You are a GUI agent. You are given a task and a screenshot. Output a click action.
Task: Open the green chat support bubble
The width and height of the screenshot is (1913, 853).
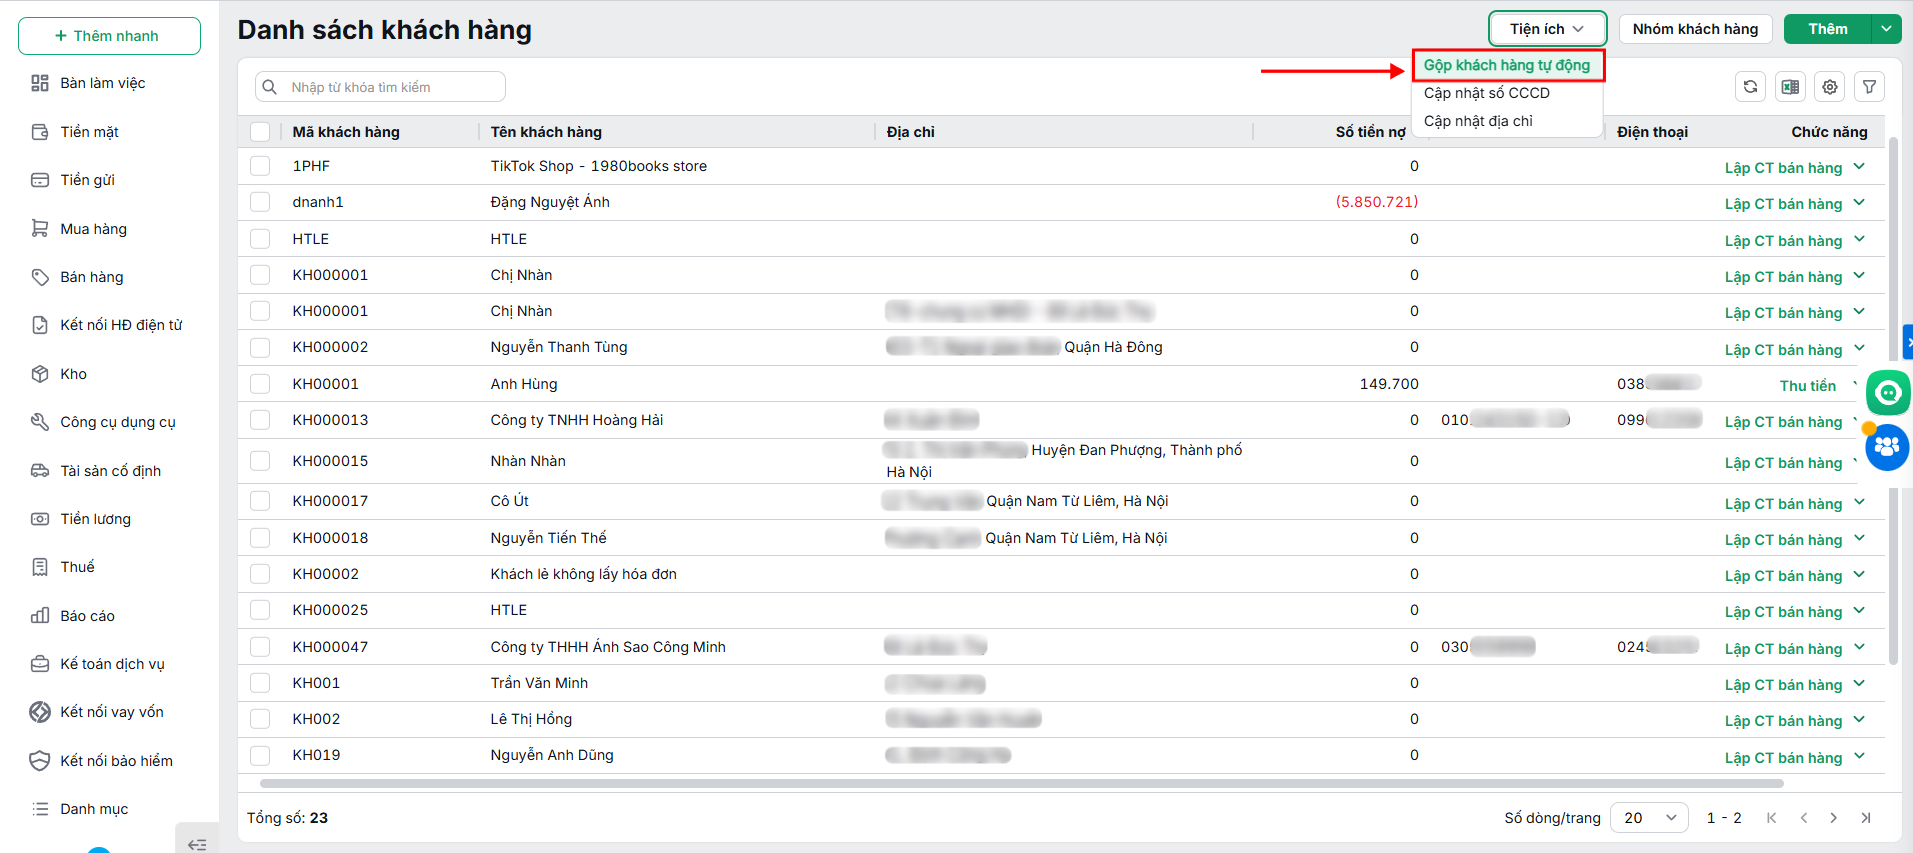point(1888,393)
